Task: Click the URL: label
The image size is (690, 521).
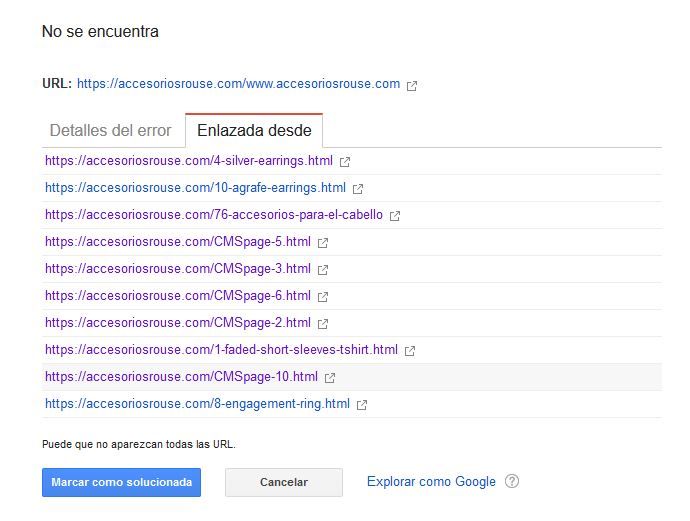Action: pos(57,84)
